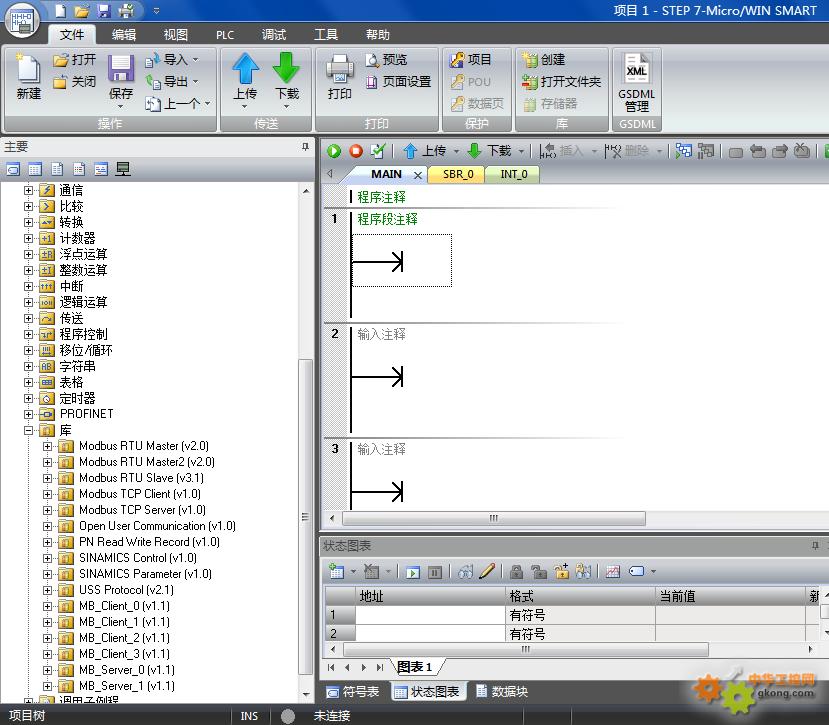Click the 打开文件夹 library folder button
The image size is (829, 725).
pyautogui.click(x=561, y=81)
